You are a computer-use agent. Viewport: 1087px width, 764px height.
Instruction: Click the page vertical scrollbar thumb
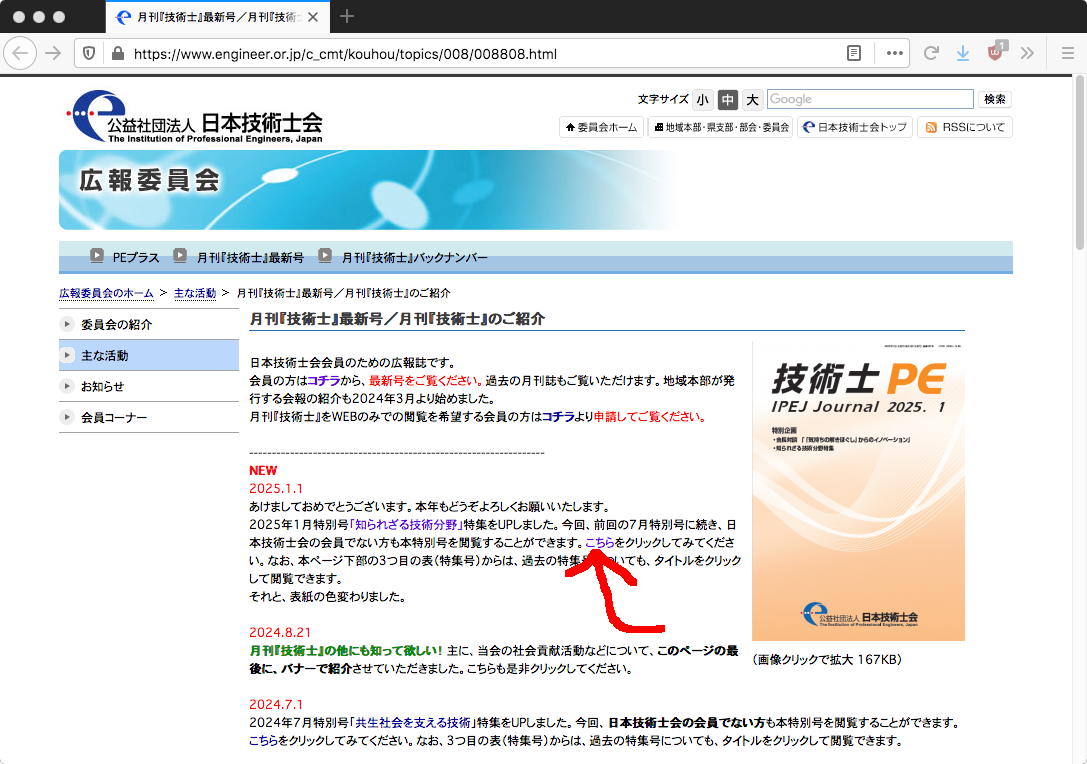click(1079, 164)
